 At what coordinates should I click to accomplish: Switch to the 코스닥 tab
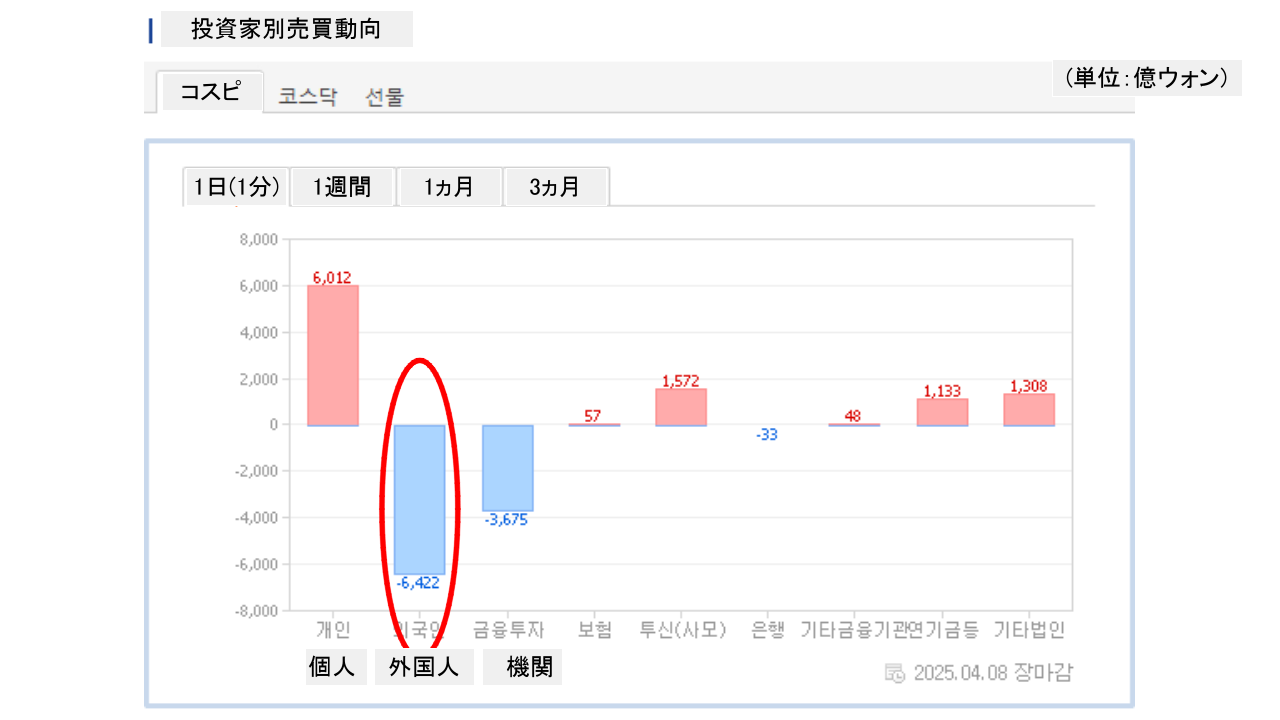[x=307, y=97]
